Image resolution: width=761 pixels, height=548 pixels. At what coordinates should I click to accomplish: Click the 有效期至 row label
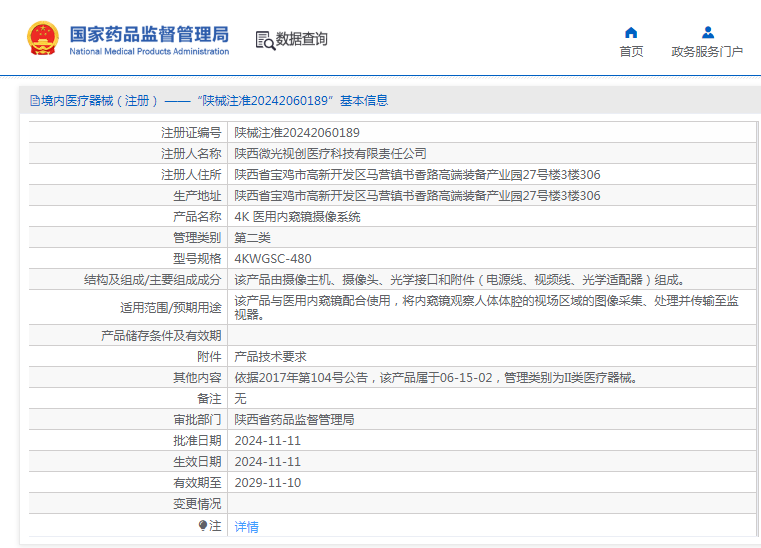pyautogui.click(x=197, y=482)
